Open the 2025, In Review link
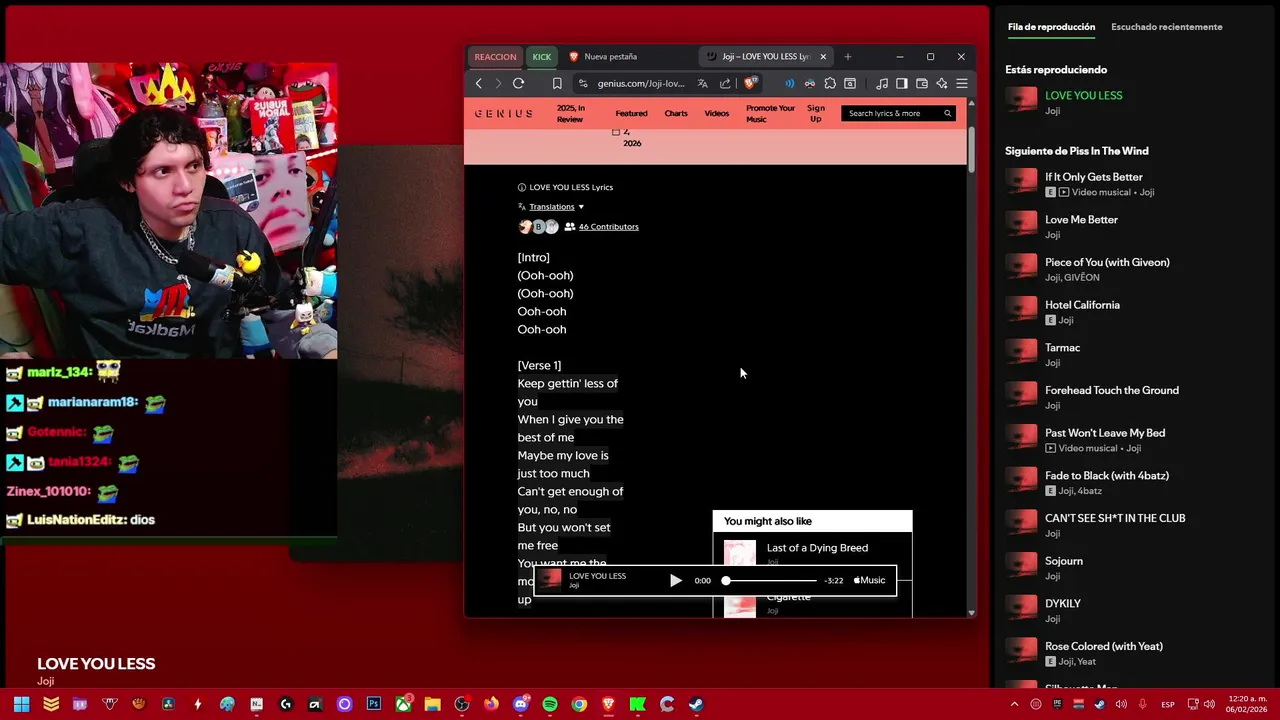Screen dimensions: 1280x720 click(x=570, y=114)
